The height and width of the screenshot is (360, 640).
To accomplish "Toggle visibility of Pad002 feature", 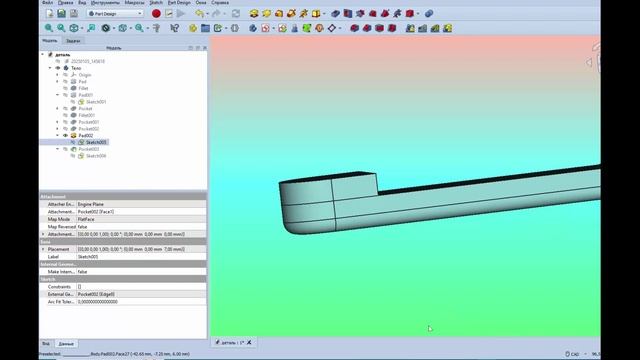I will (x=65, y=136).
